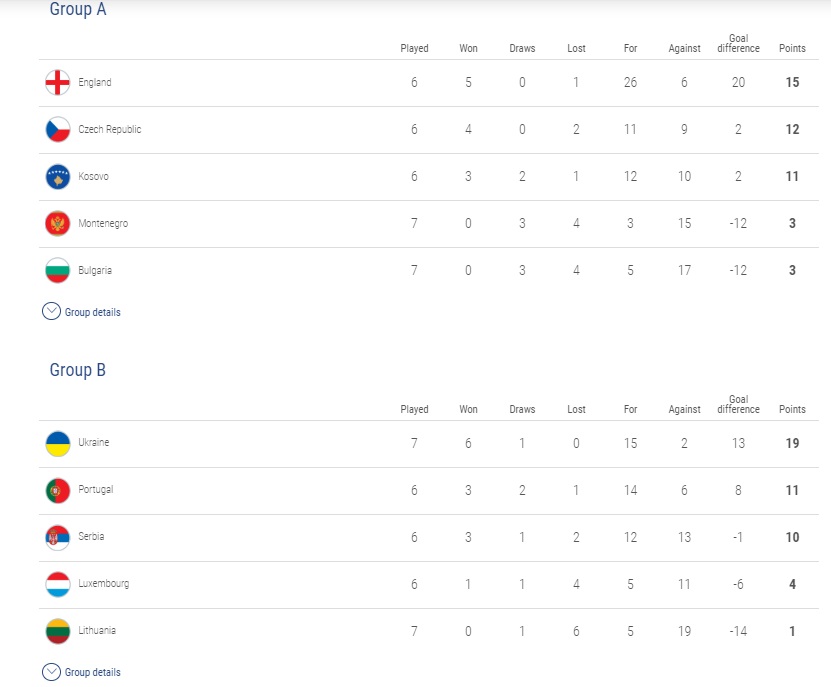Click the Group B heading
Screen dimensions: 831x687
78,370
